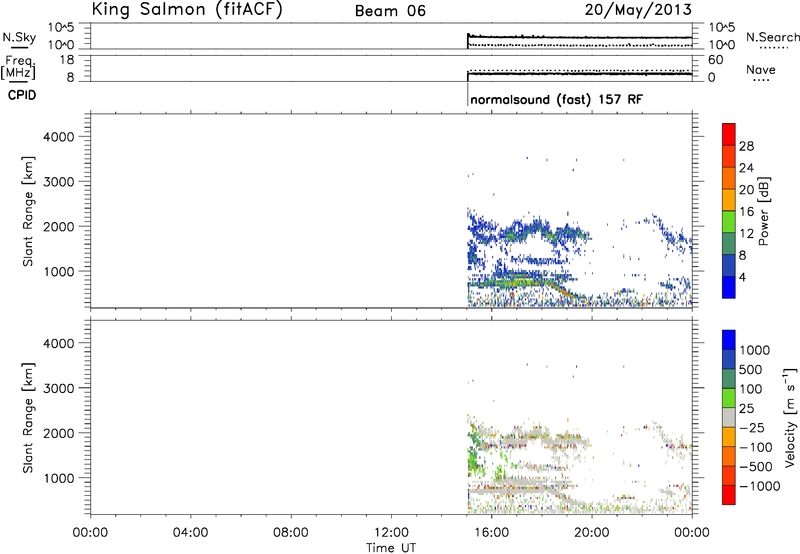
Task: Click the "28" label on the power colorbar
Action: (746, 146)
